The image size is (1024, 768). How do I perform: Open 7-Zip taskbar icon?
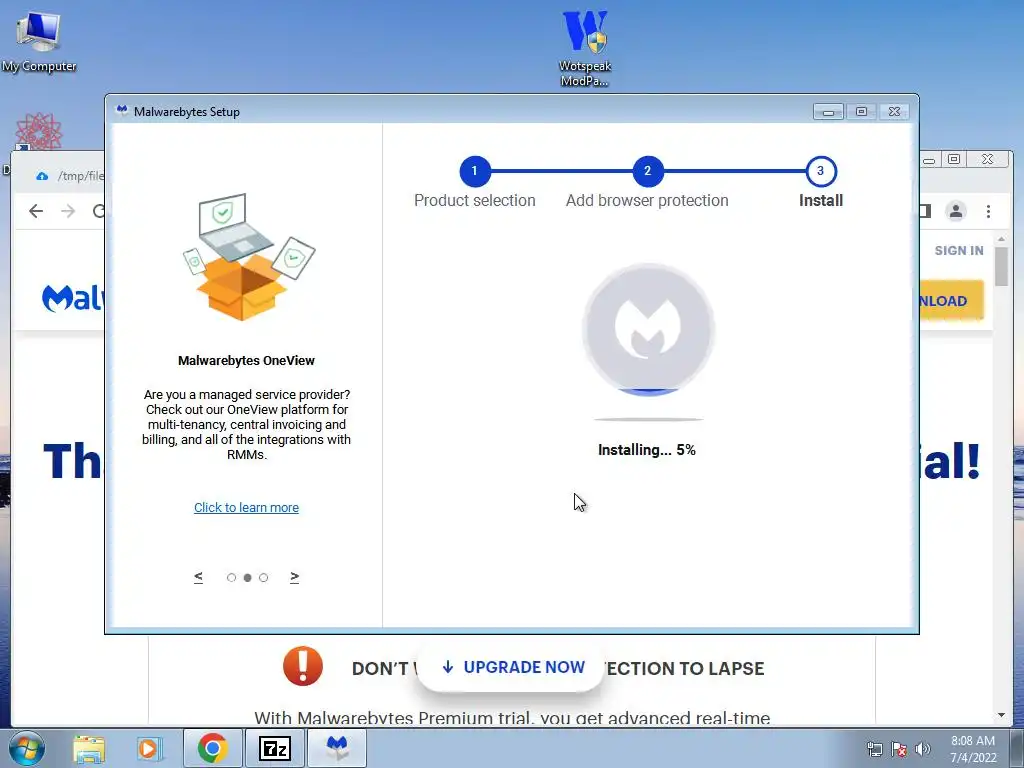click(x=274, y=748)
